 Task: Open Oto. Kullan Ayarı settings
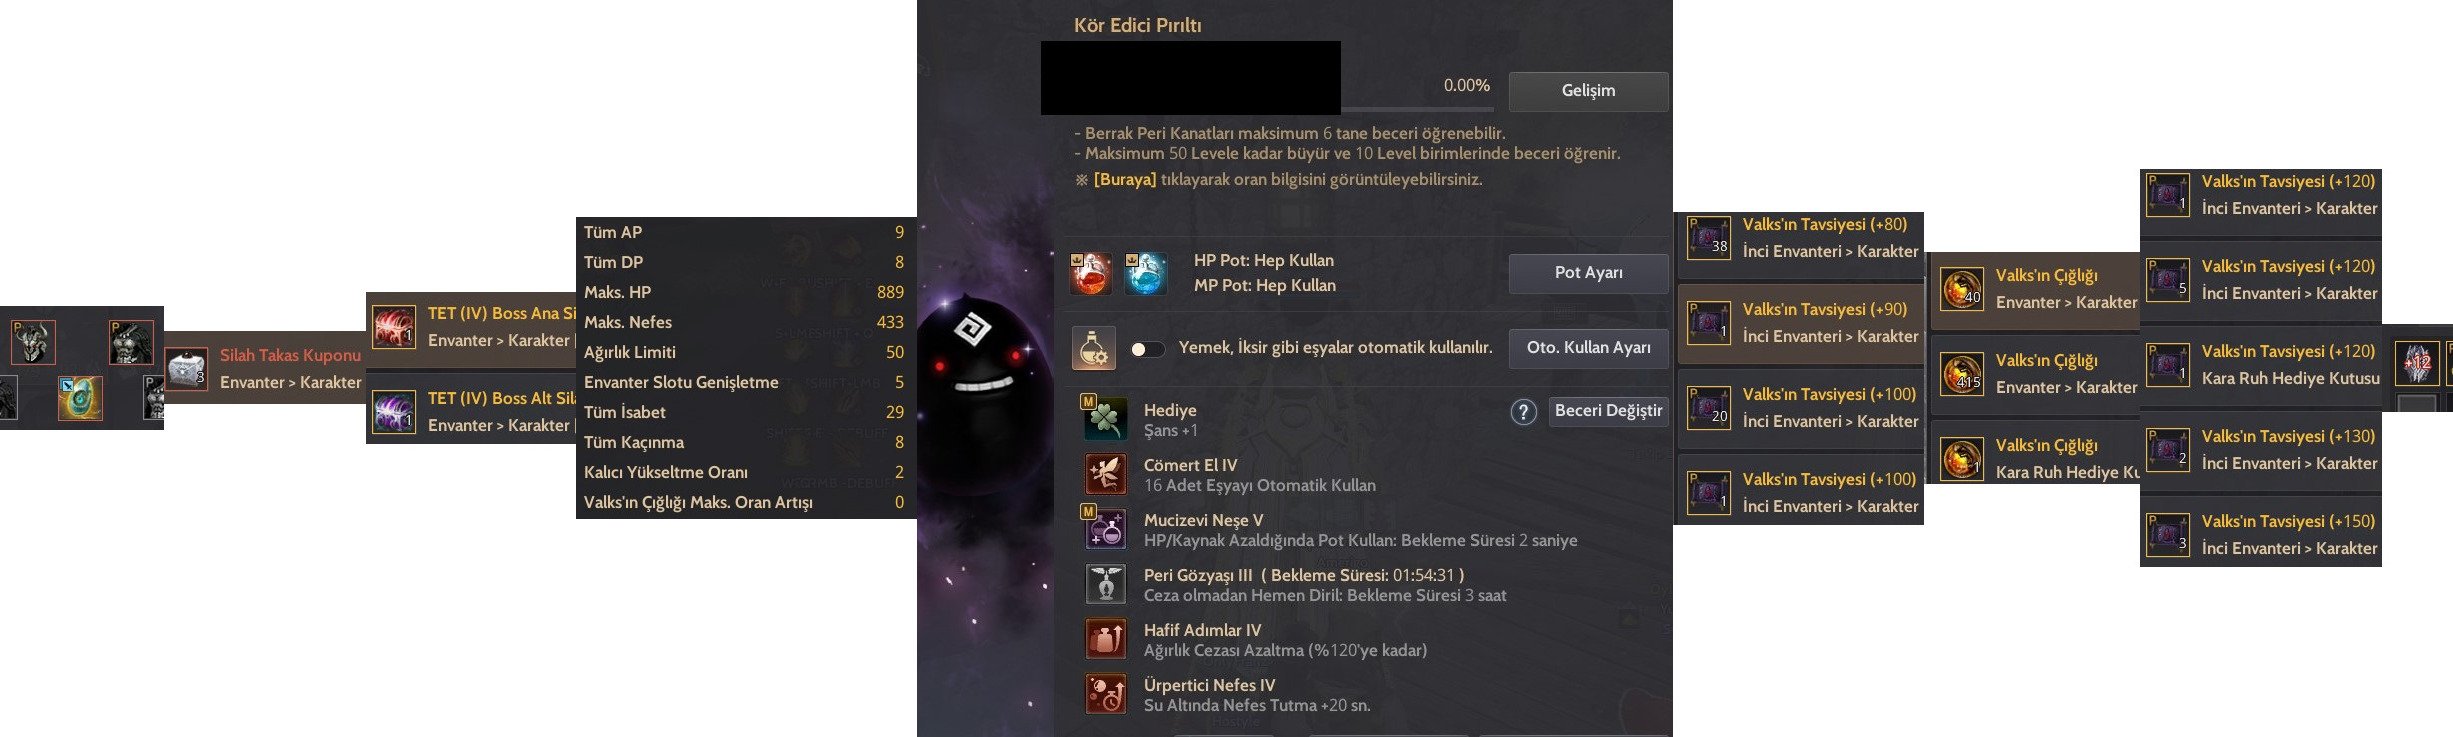pyautogui.click(x=1588, y=348)
